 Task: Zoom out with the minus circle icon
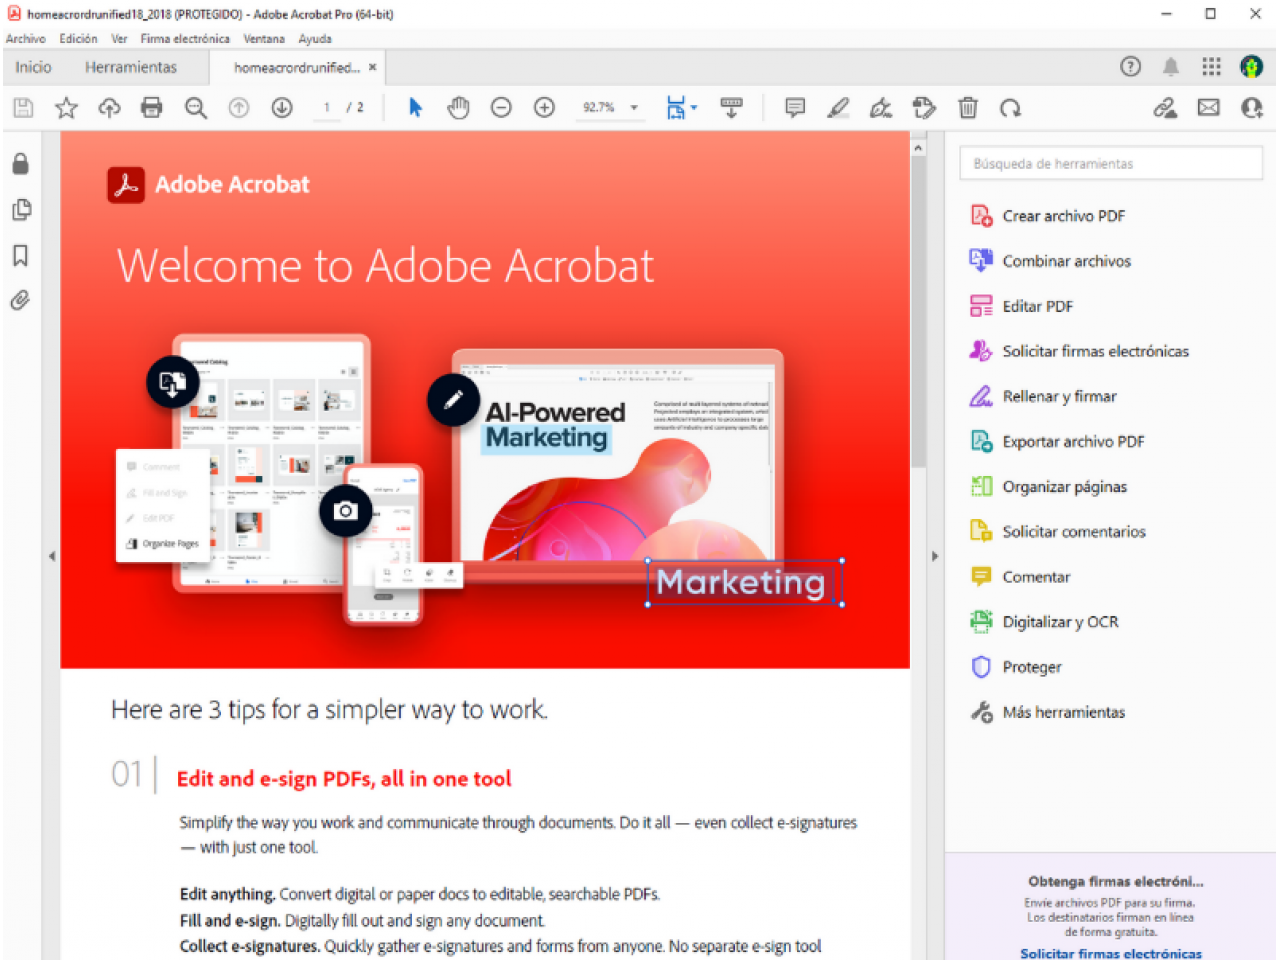click(x=501, y=107)
